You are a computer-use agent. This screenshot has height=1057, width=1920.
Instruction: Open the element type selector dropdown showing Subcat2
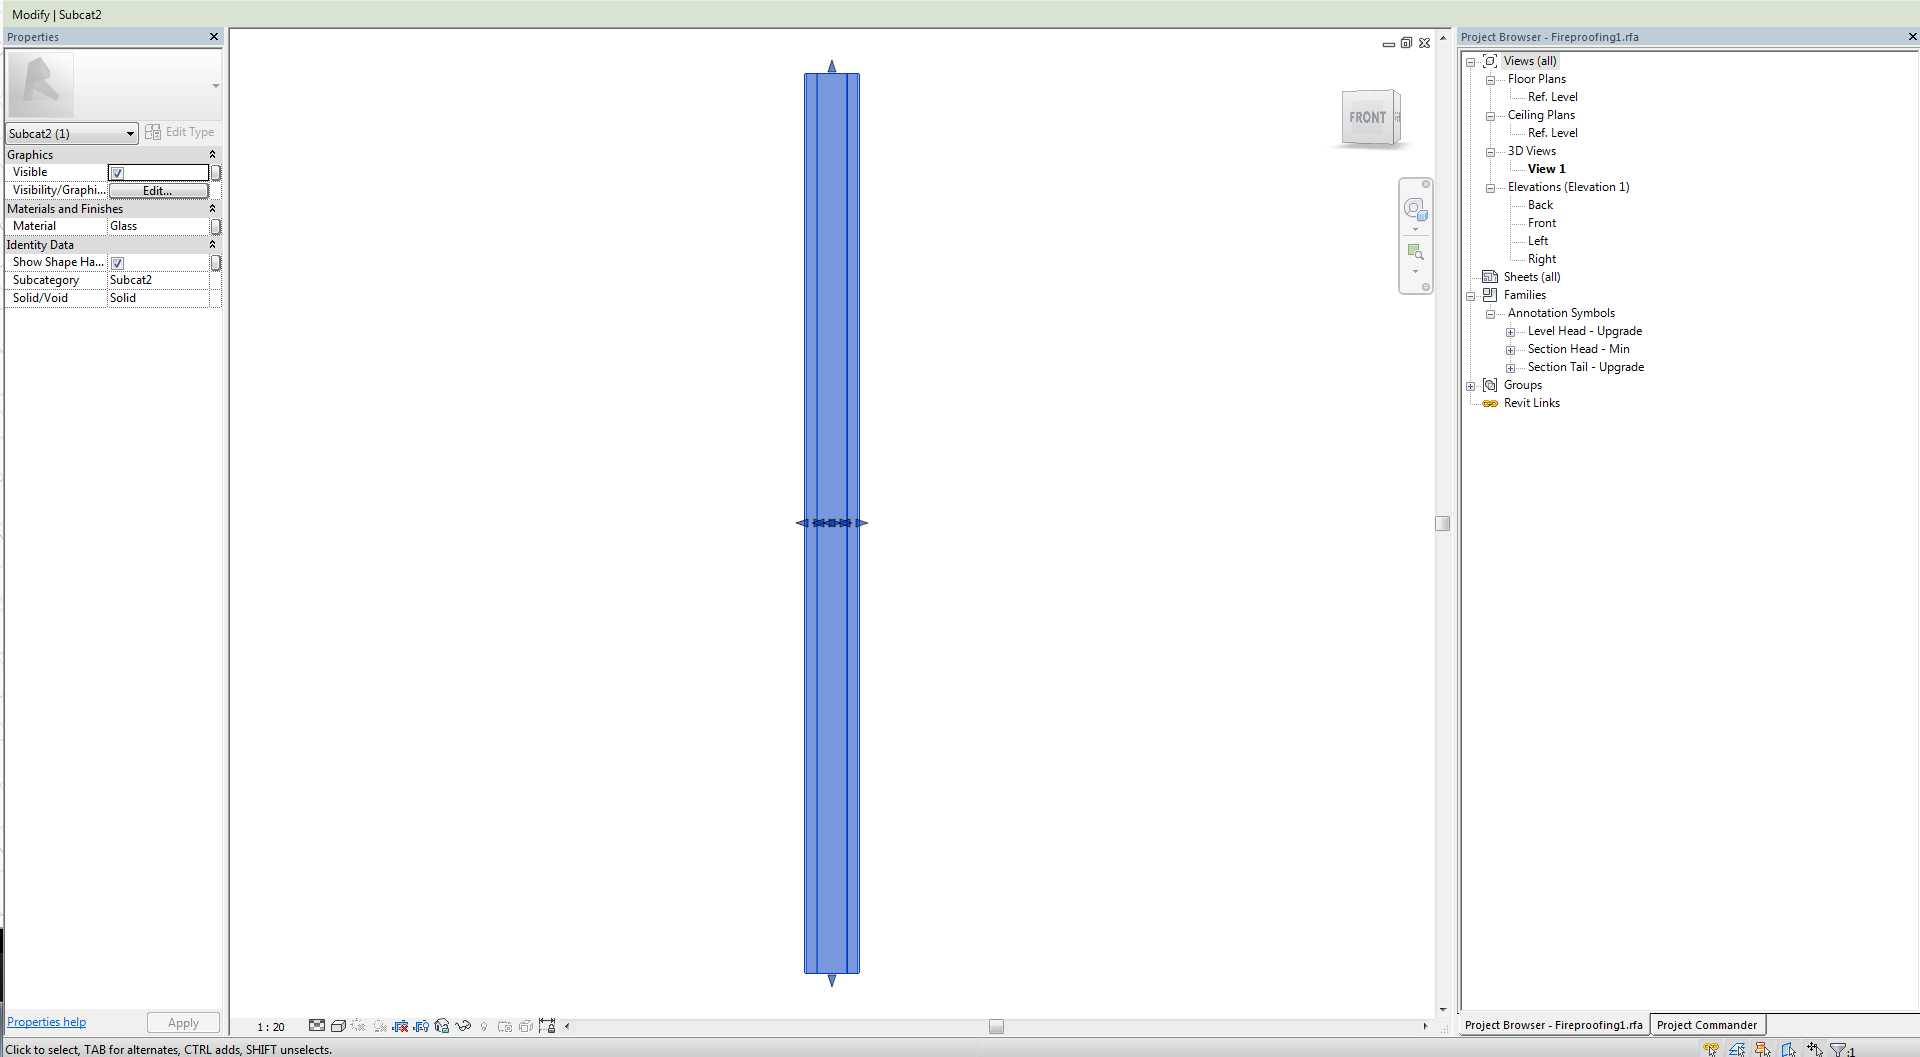coord(130,133)
